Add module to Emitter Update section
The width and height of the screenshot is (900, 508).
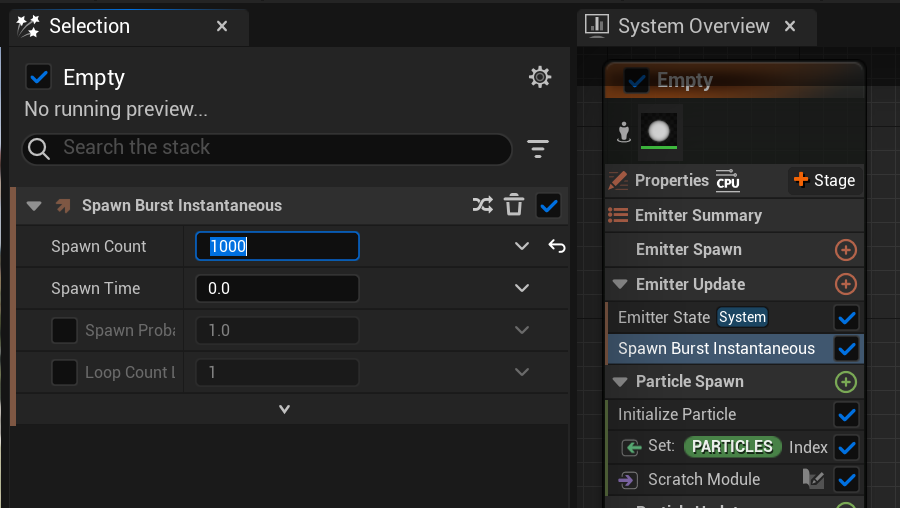pyautogui.click(x=846, y=285)
